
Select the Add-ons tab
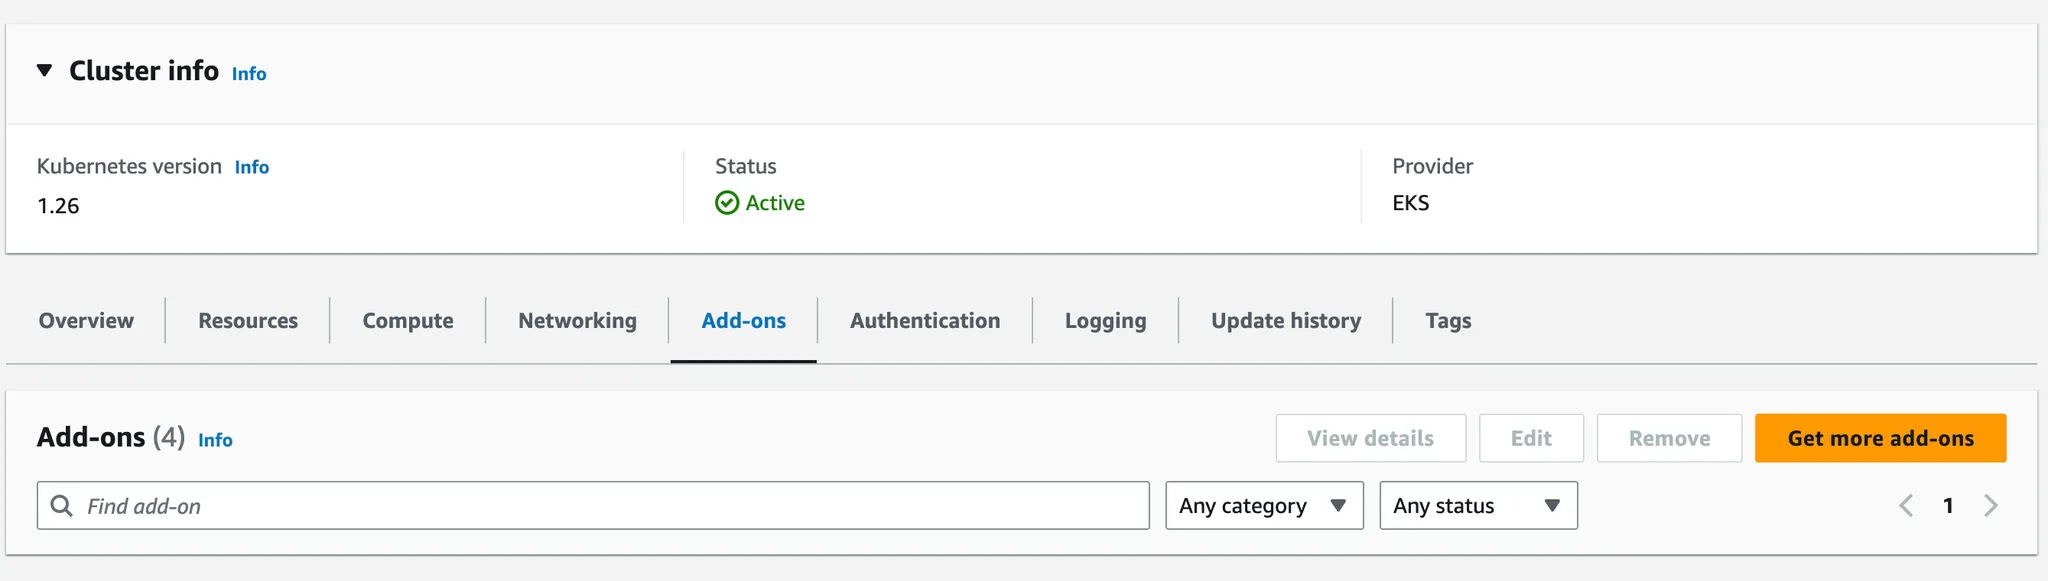click(743, 321)
